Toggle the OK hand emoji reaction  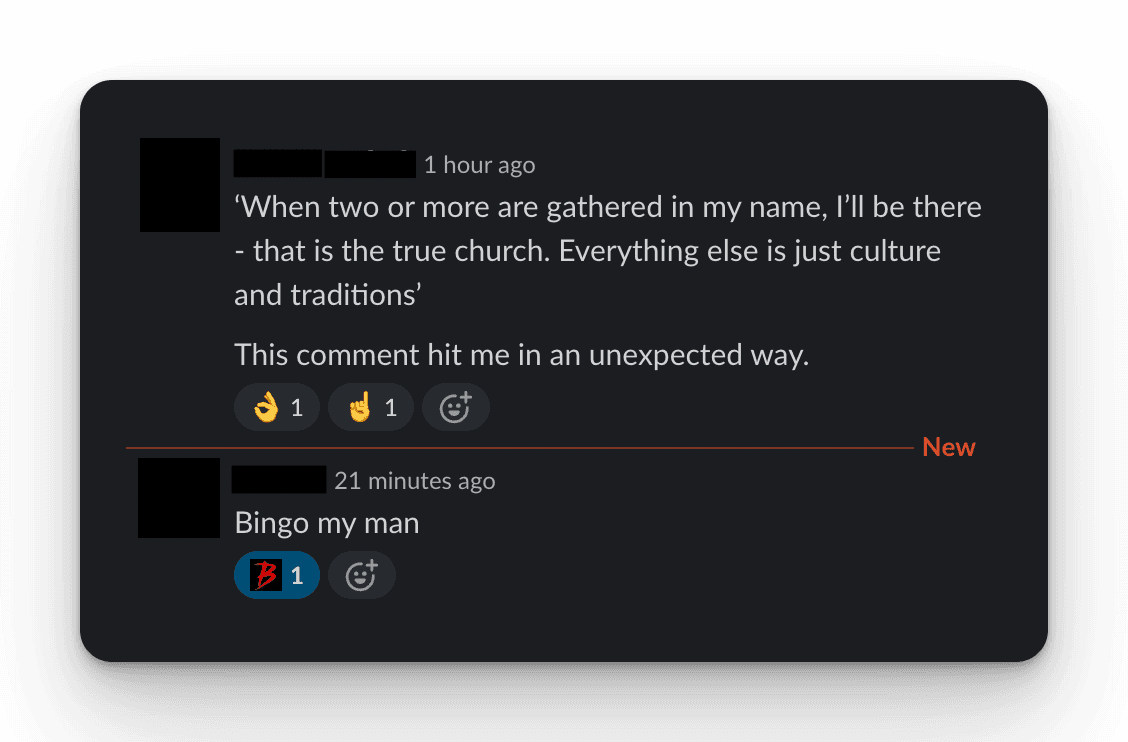(277, 407)
